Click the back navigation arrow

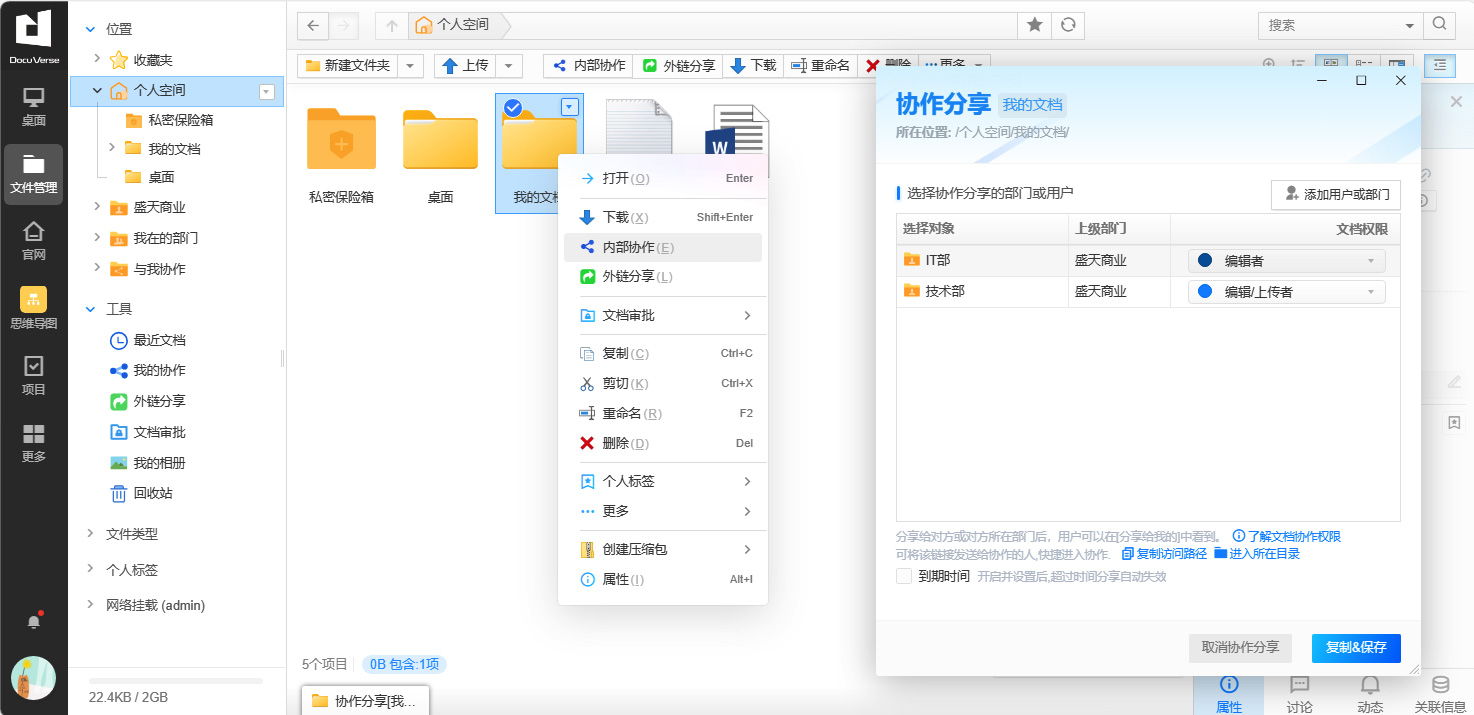point(313,25)
